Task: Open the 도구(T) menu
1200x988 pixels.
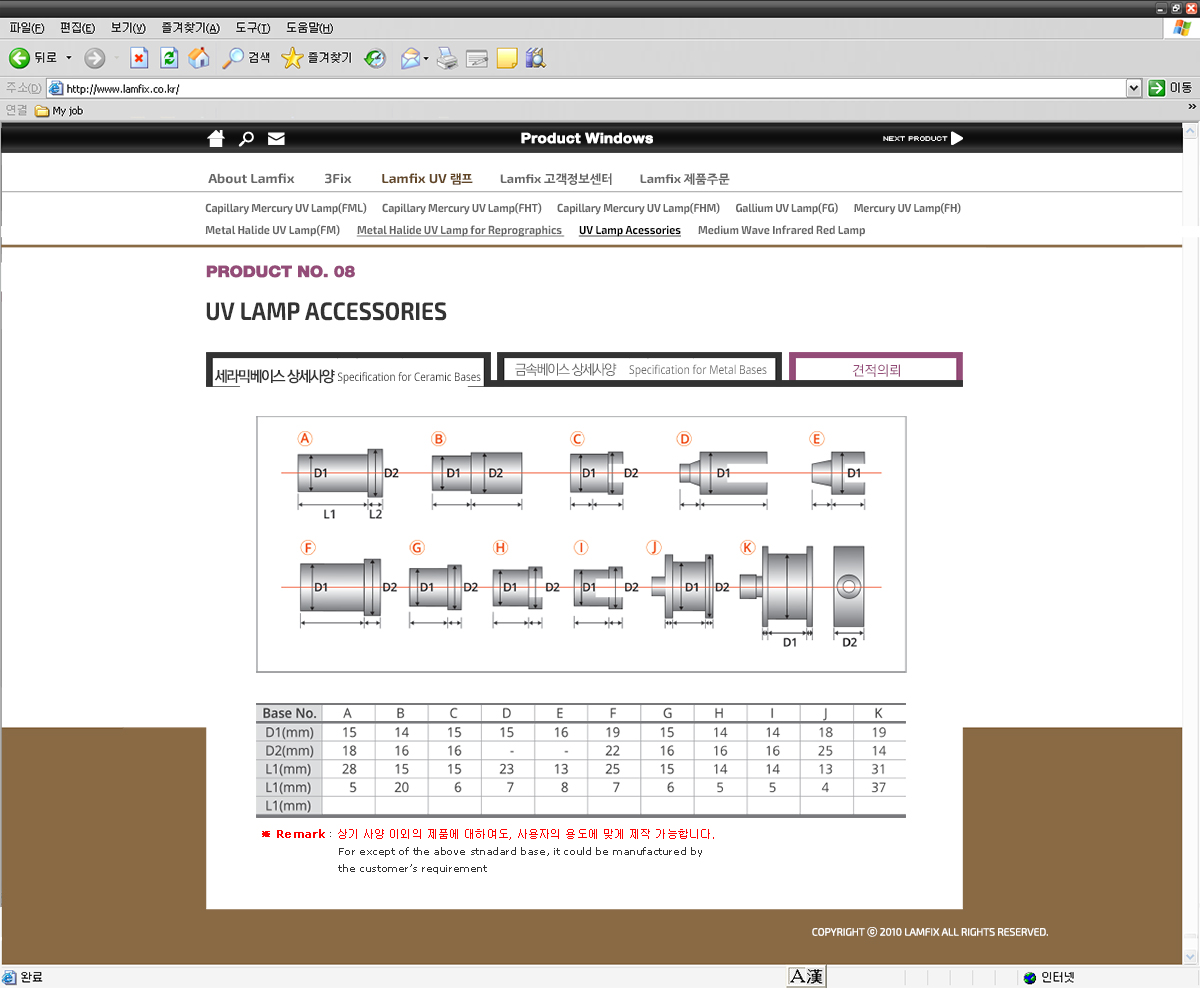Action: point(253,28)
